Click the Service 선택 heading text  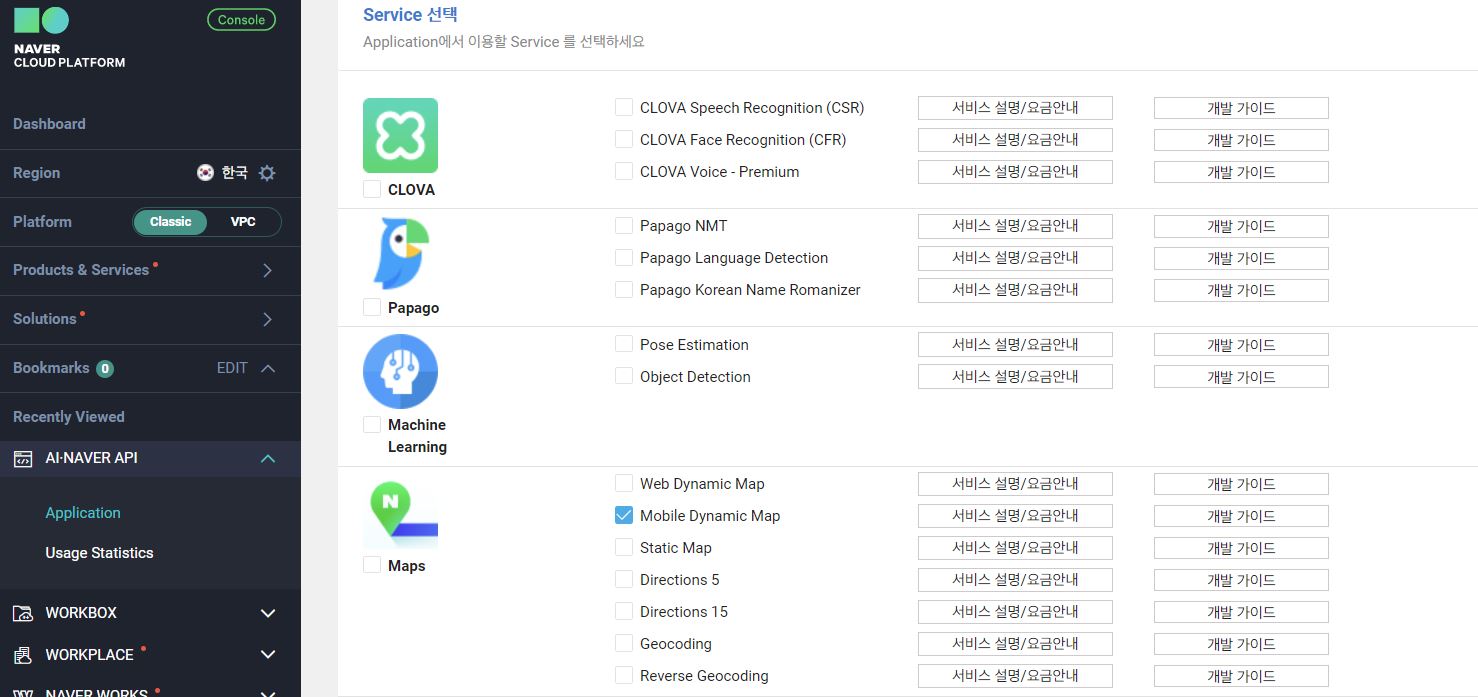410,15
